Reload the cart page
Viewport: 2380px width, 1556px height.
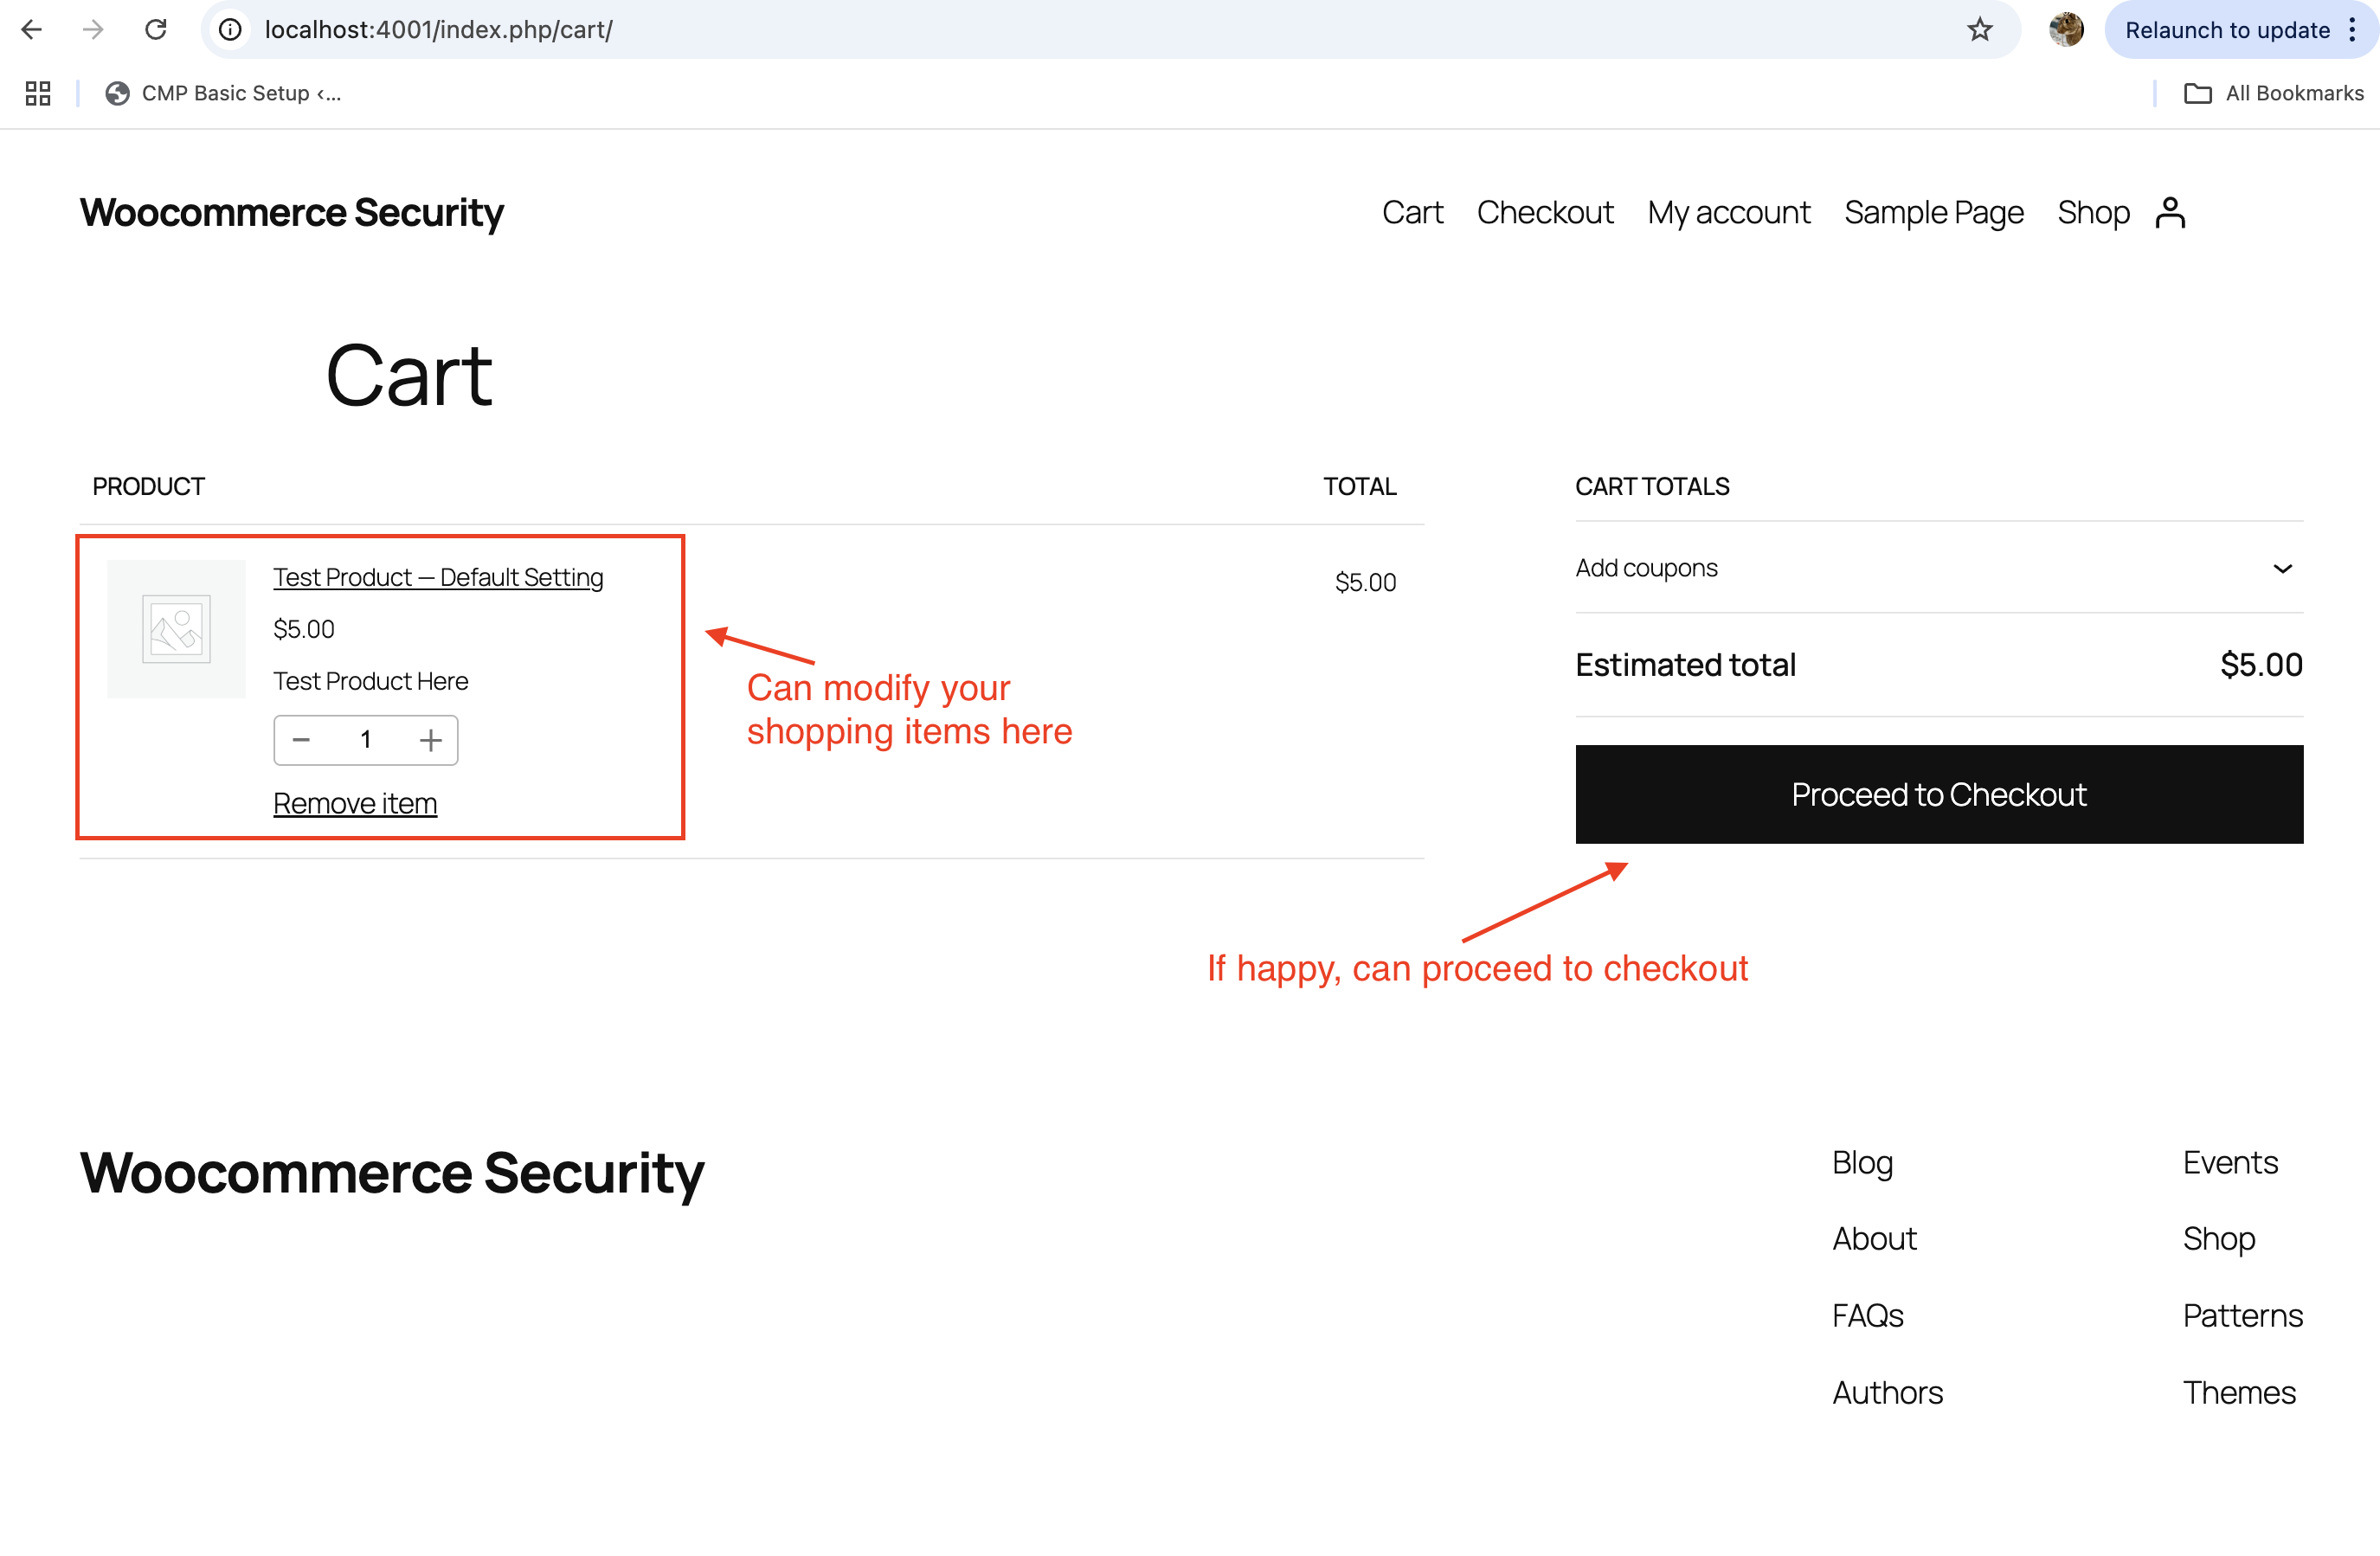click(156, 29)
